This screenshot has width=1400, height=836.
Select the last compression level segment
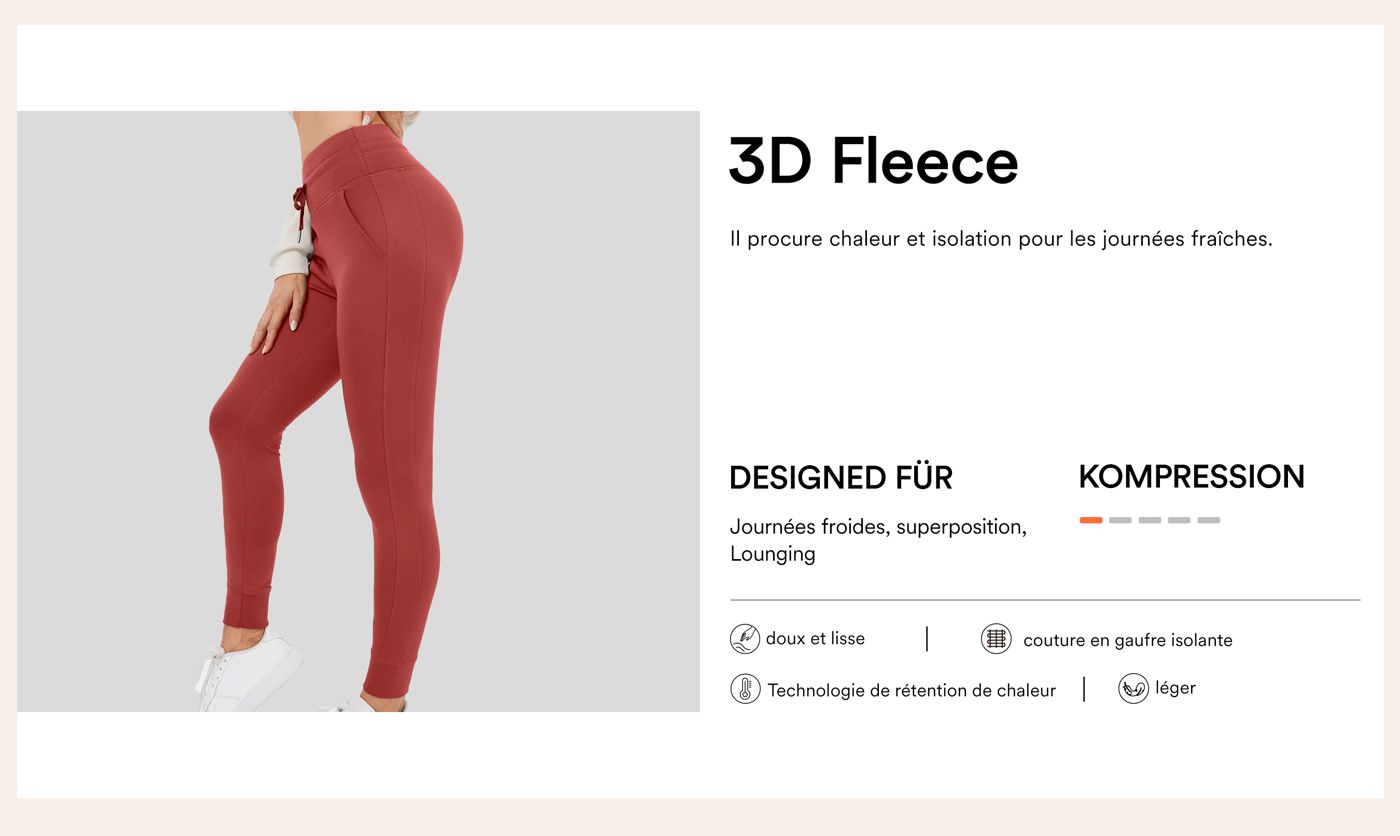pyautogui.click(x=1209, y=520)
